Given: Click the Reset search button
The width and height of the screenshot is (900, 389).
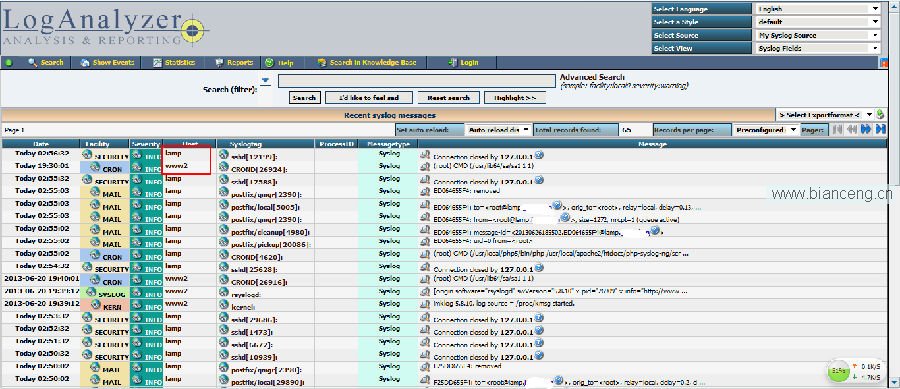Looking at the screenshot, I should [448, 98].
